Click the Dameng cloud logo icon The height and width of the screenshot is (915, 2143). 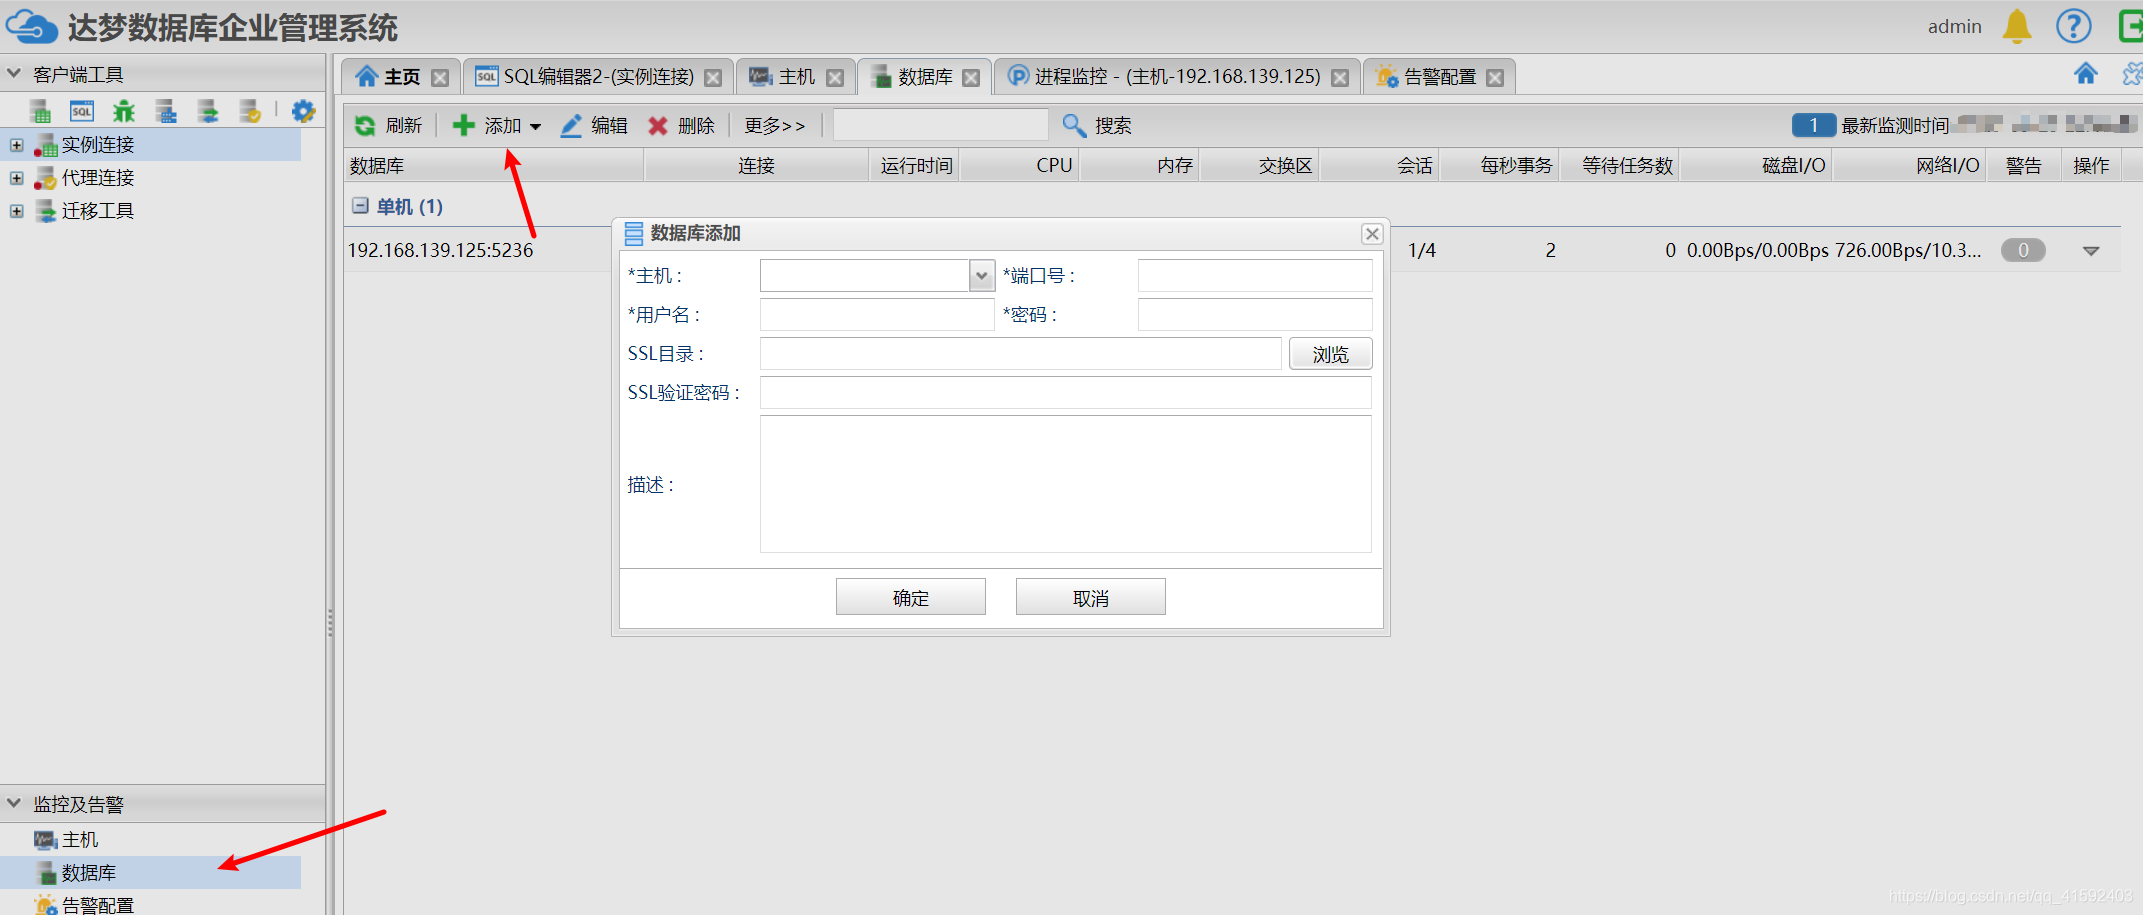(x=32, y=27)
